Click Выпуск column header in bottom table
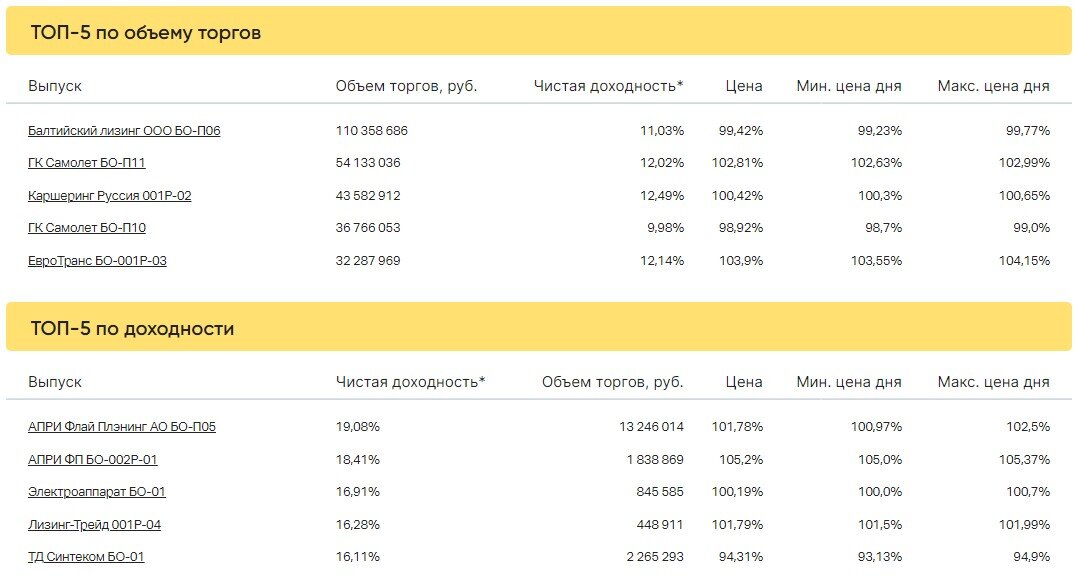Screen dimensions: 1077x579 [x=55, y=382]
